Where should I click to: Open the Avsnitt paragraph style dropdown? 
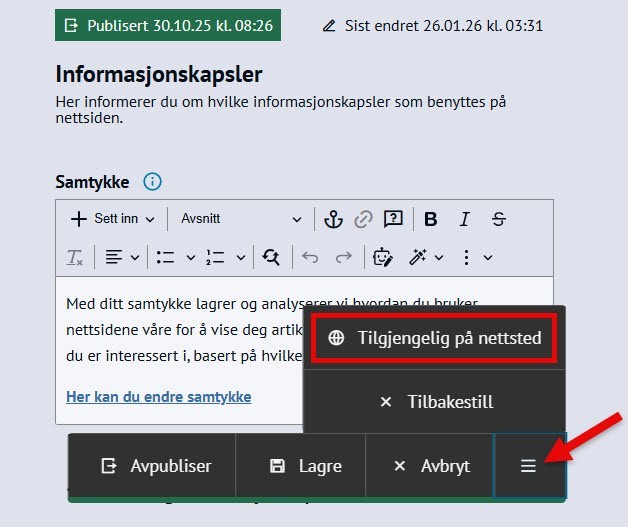[x=240, y=219]
